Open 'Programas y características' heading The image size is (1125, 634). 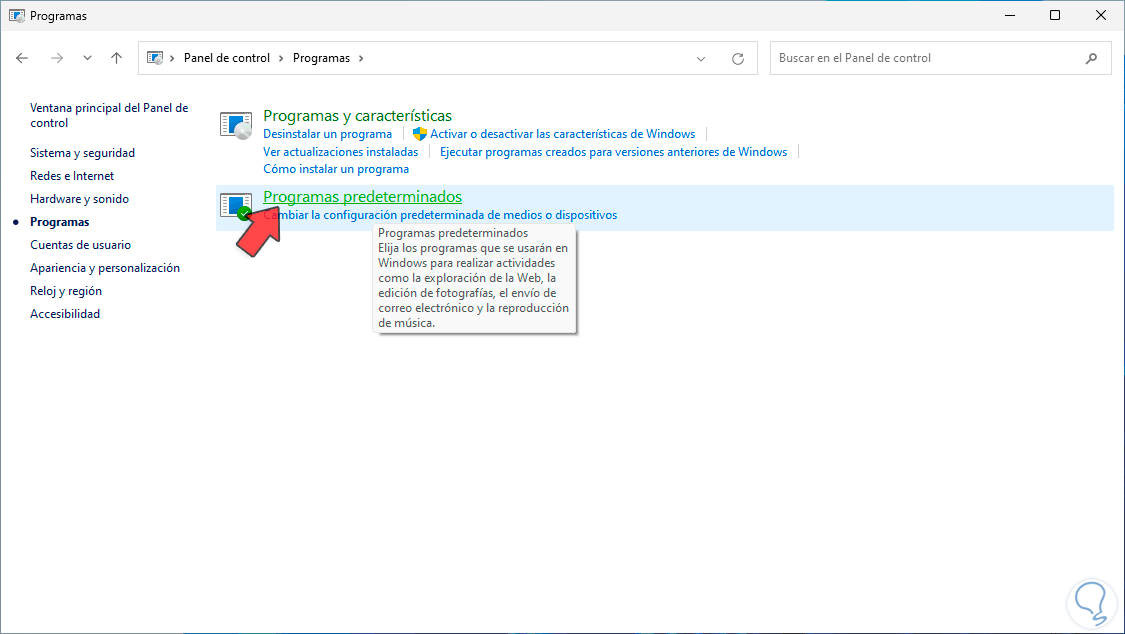click(357, 115)
